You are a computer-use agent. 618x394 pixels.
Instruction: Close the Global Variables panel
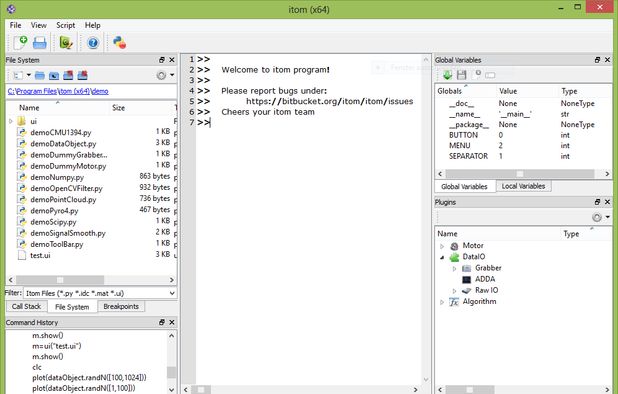(607, 60)
